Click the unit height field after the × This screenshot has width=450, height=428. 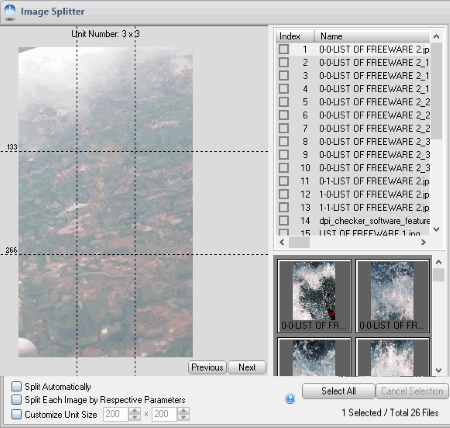pos(165,414)
